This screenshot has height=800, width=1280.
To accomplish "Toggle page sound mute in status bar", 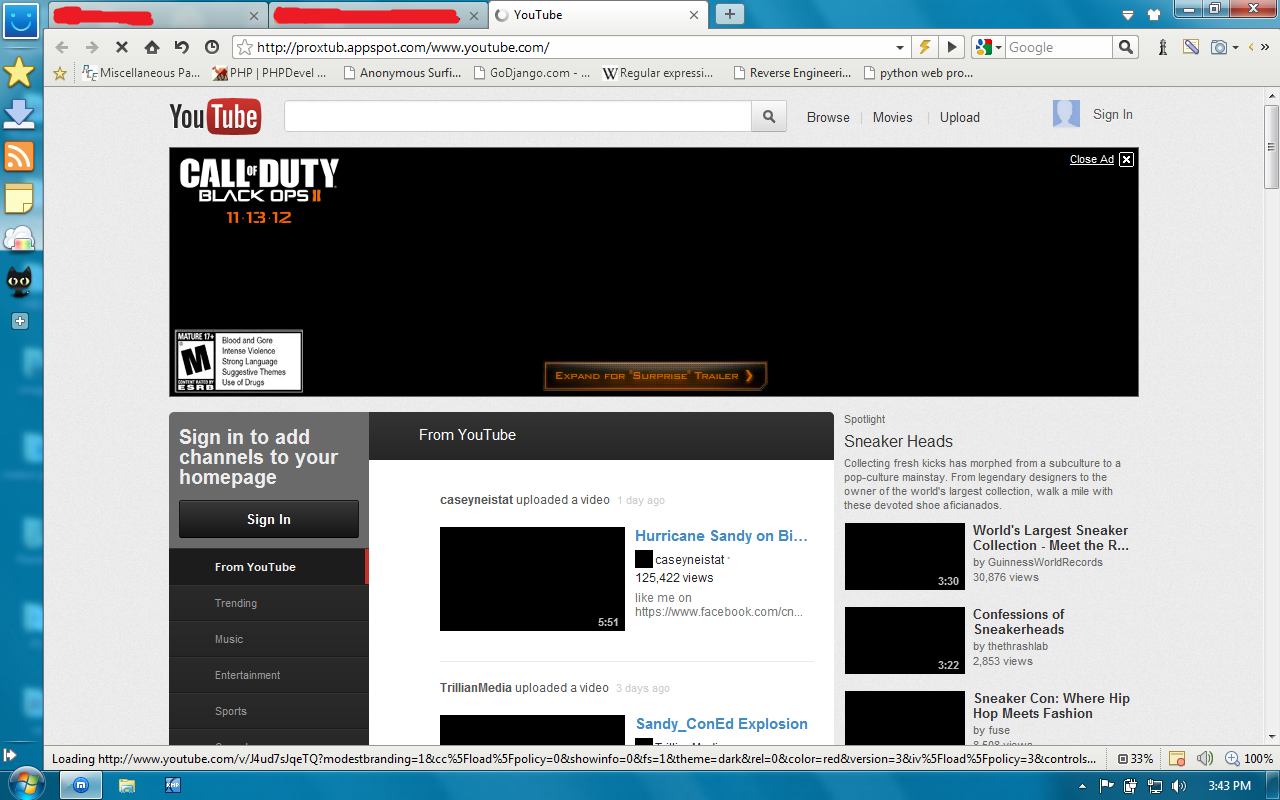I will [1205, 759].
